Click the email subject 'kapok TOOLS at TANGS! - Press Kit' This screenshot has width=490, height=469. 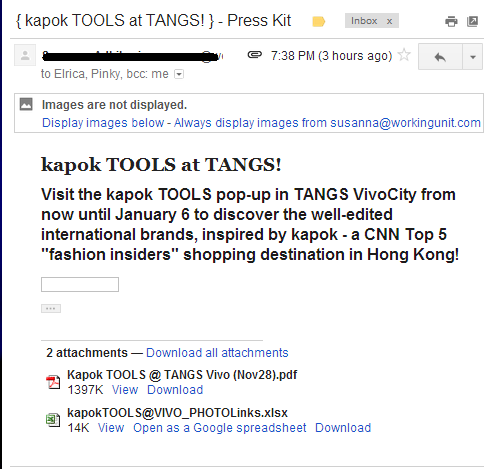(153, 21)
